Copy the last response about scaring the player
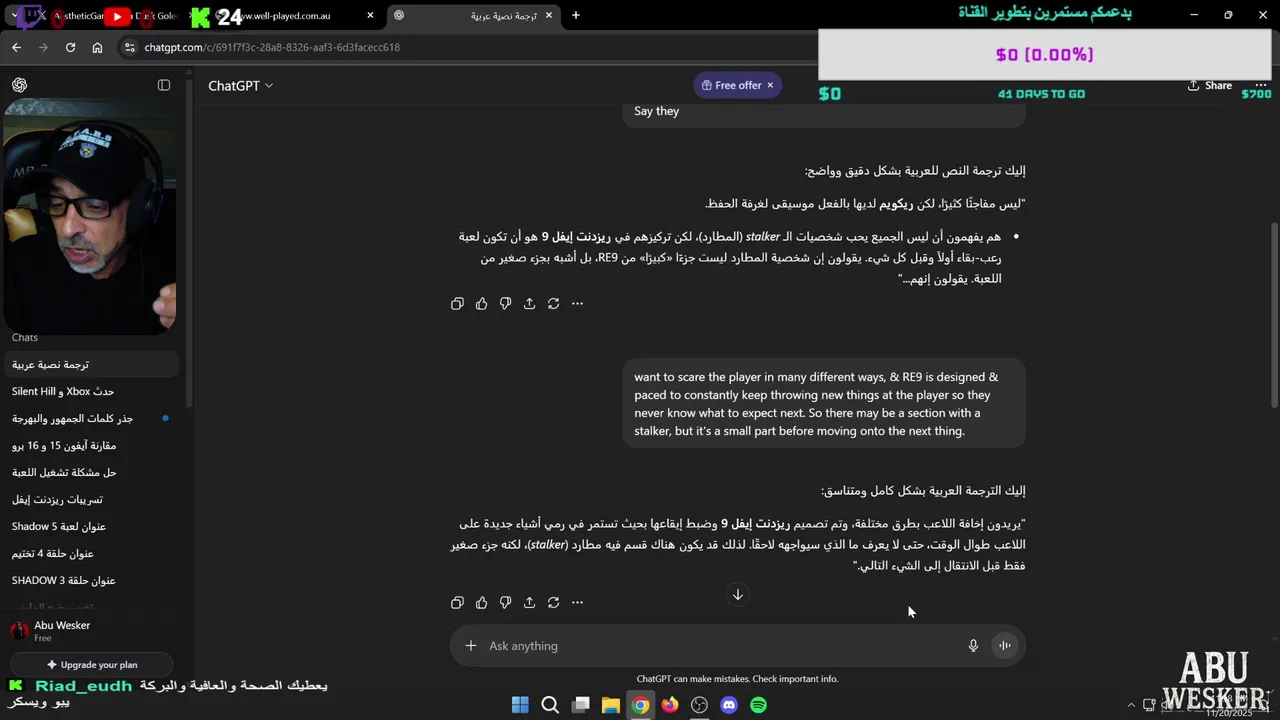Viewport: 1280px width, 720px height. (457, 602)
